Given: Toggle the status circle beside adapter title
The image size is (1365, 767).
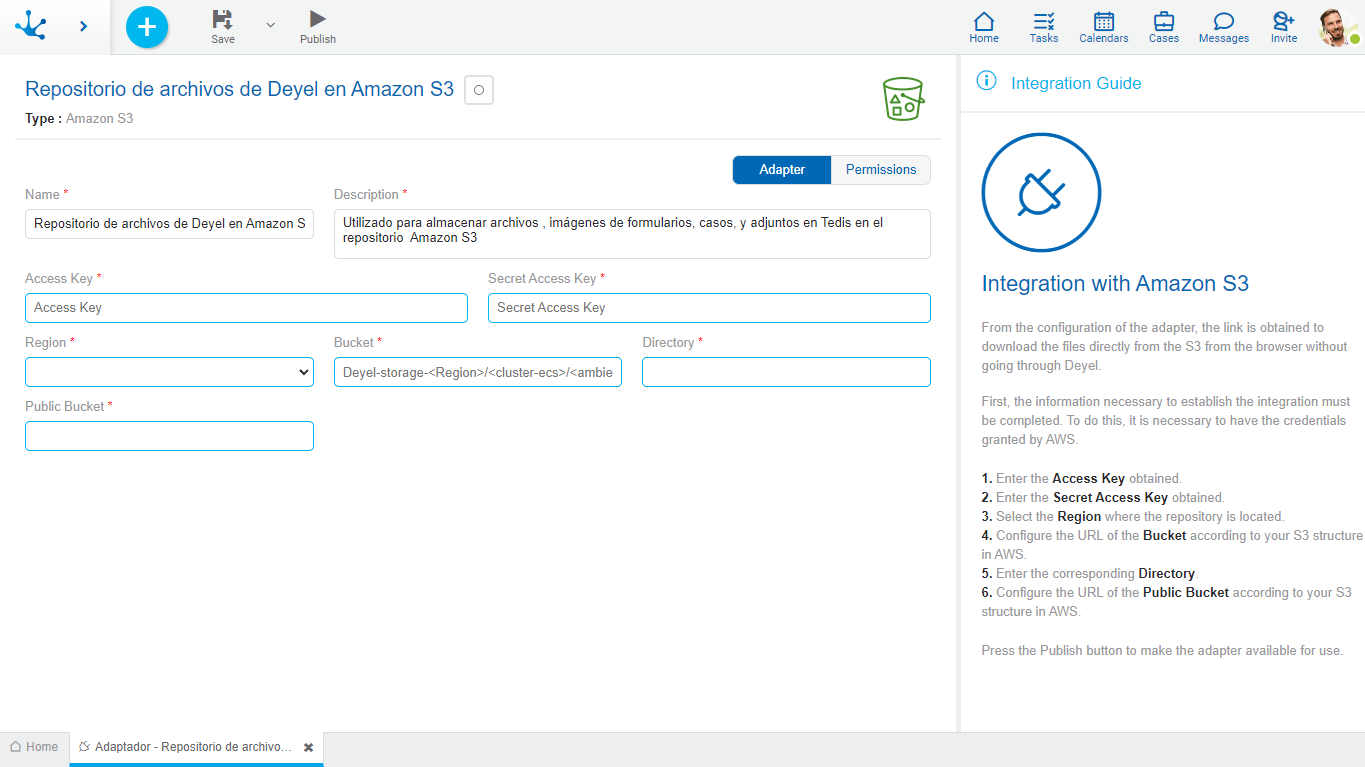Looking at the screenshot, I should (479, 90).
